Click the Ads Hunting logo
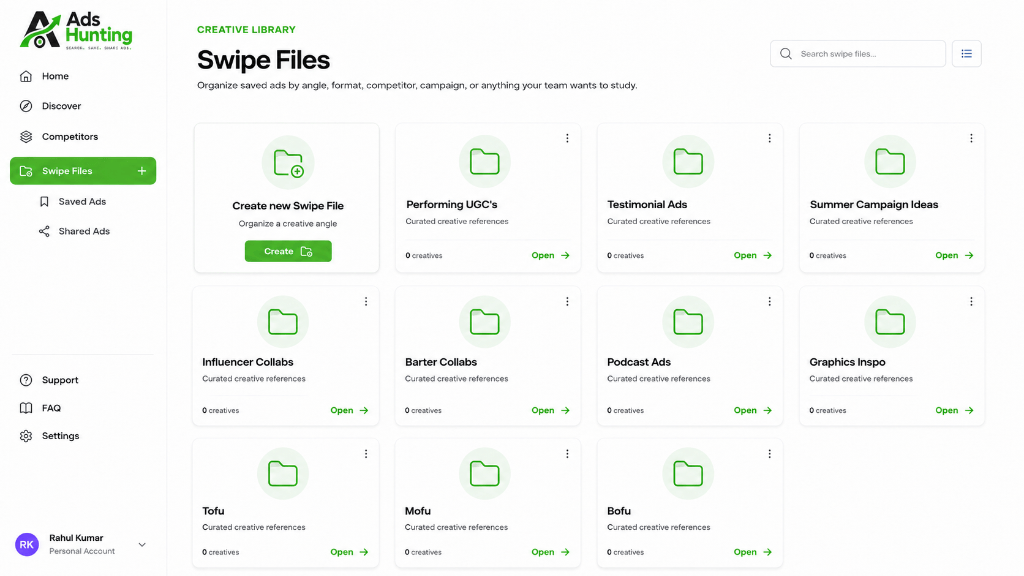 76,30
